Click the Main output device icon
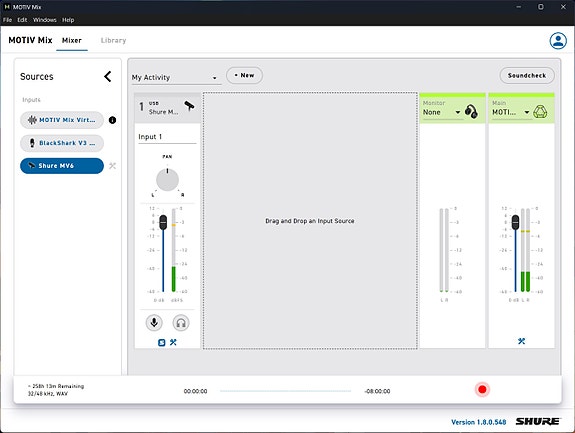575x433 pixels. [540, 112]
